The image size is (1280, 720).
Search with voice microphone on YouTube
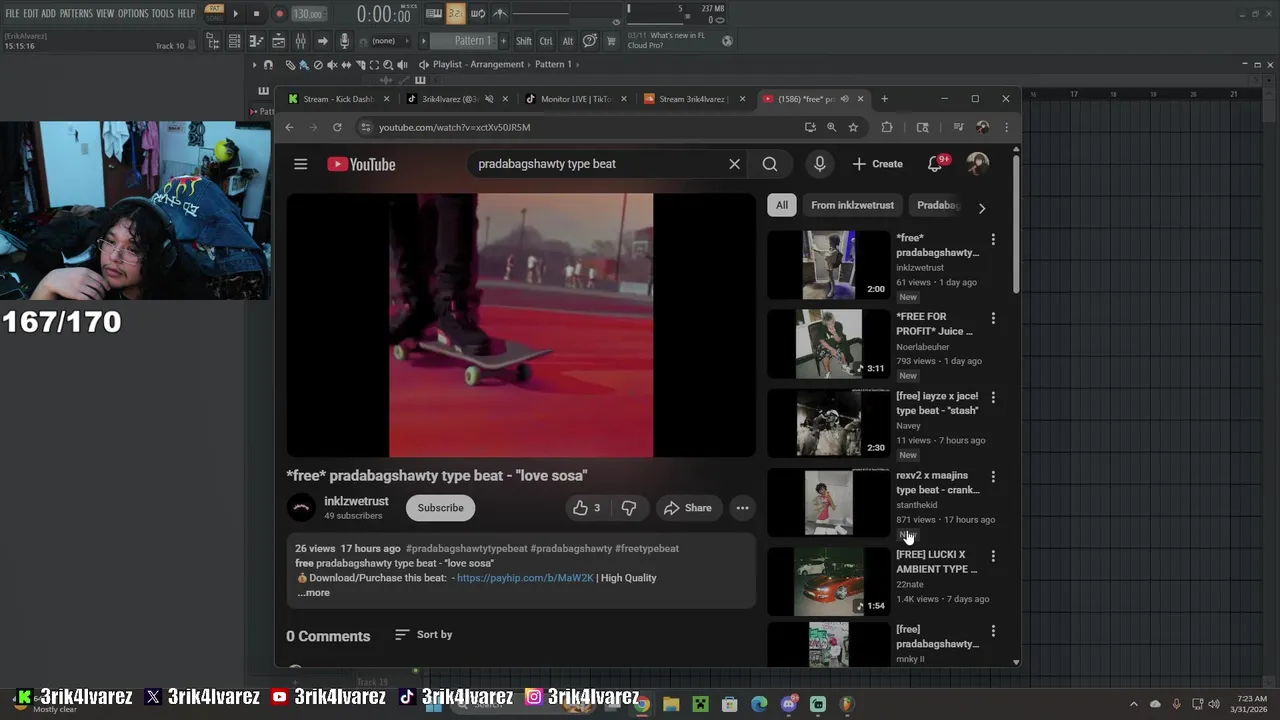pyautogui.click(x=819, y=164)
